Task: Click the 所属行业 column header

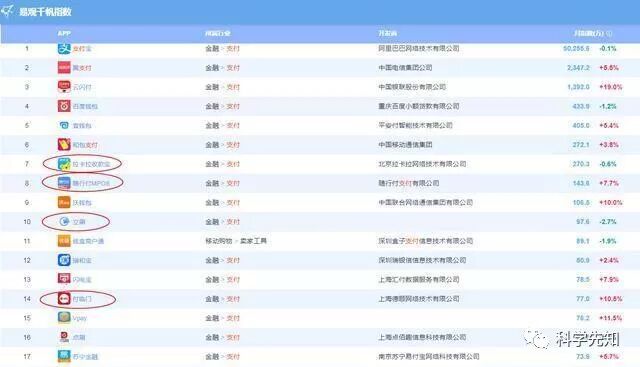Action: click(218, 33)
